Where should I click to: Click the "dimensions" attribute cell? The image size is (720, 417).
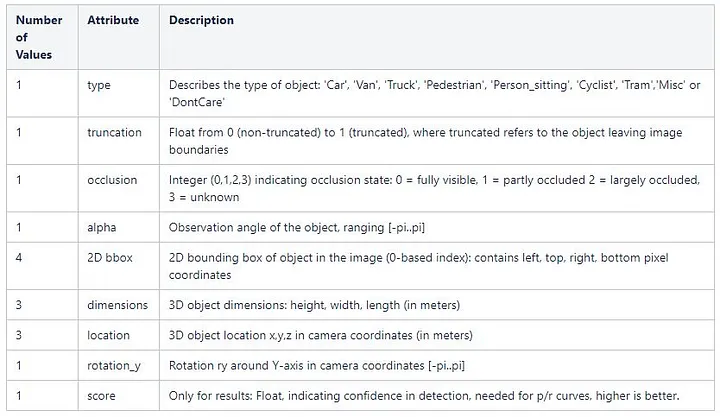tap(118, 305)
